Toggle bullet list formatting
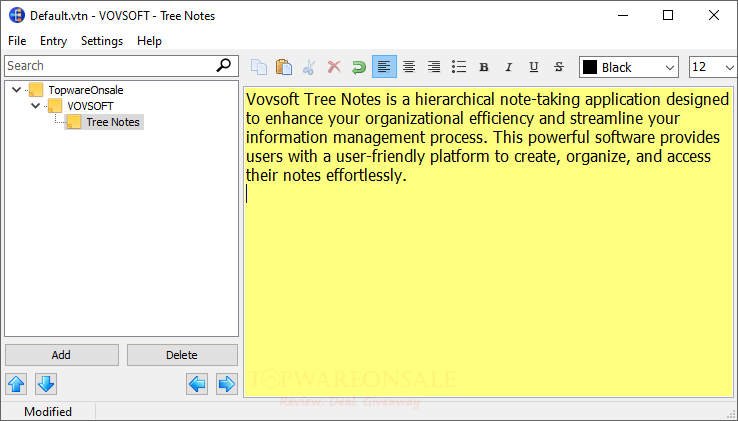 pyautogui.click(x=459, y=67)
